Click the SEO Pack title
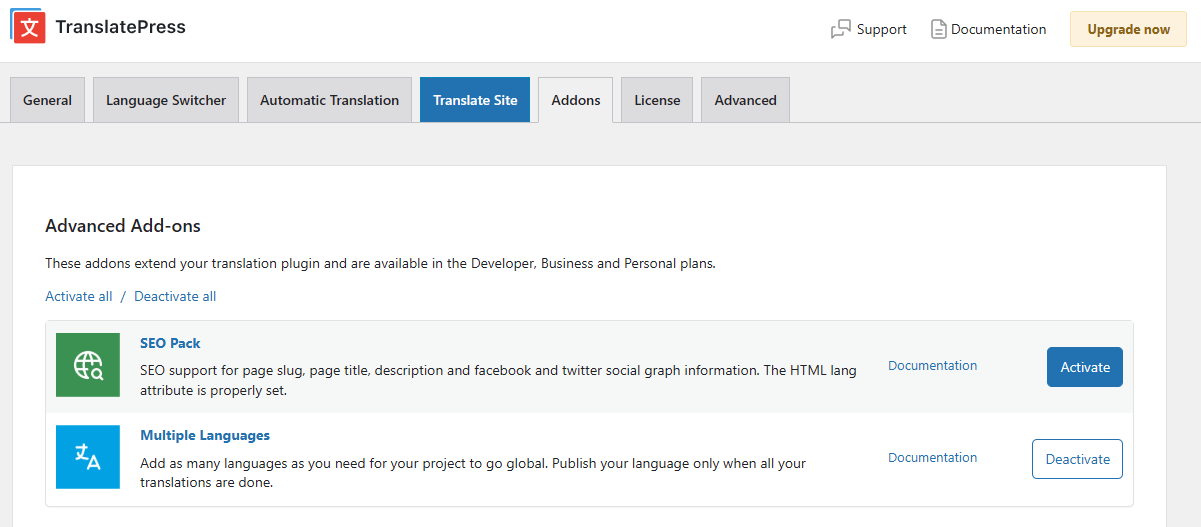The image size is (1201, 527). coord(170,343)
